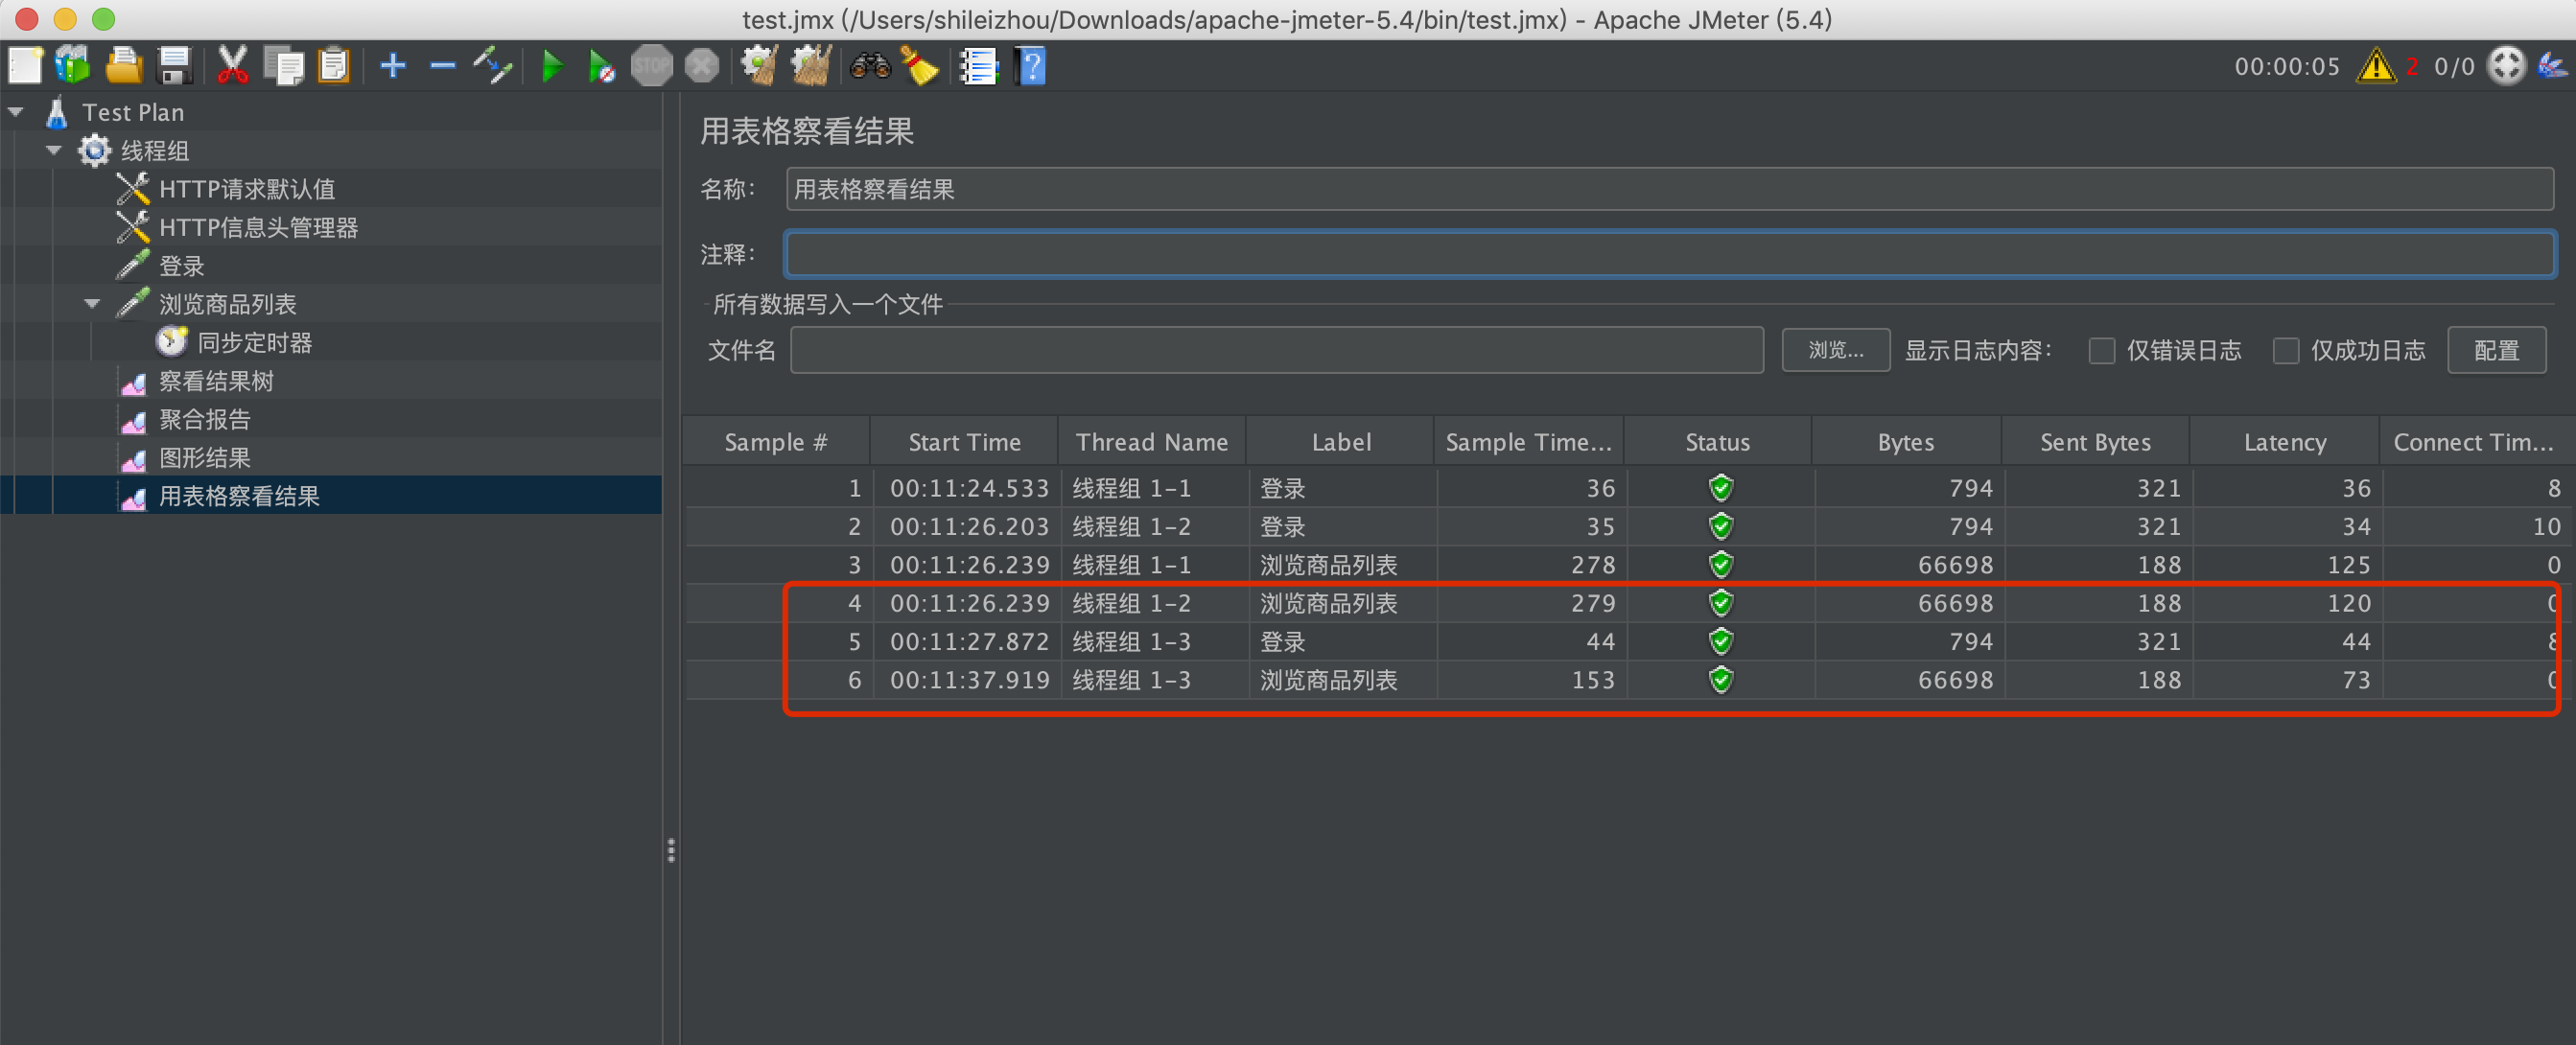Click the Save test plan floppy icon
The height and width of the screenshot is (1045, 2576).
[x=175, y=67]
